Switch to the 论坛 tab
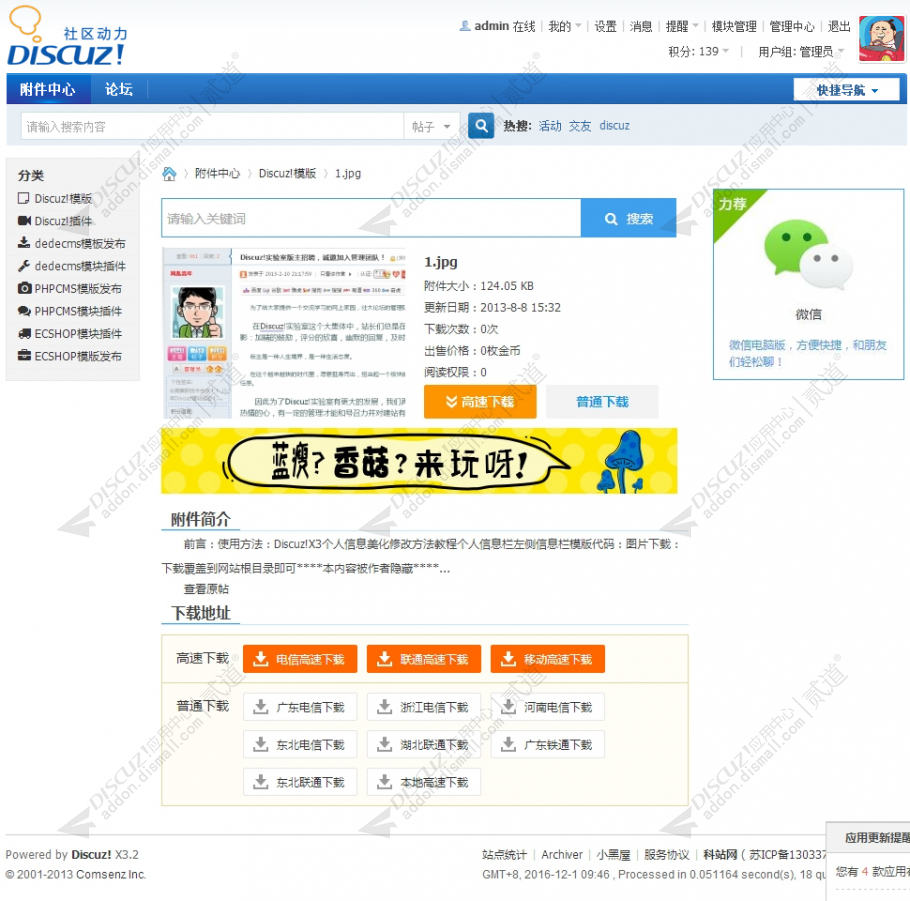Screen dimensions: 910x901 click(x=119, y=89)
